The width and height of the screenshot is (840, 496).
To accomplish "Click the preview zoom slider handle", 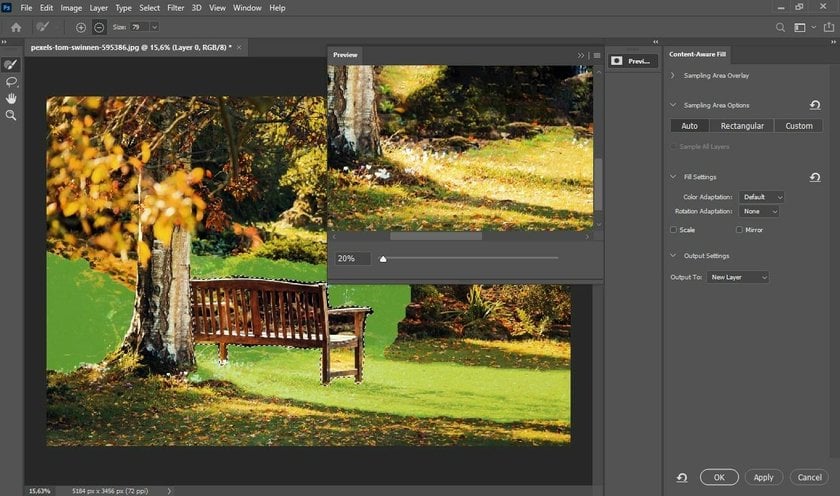I will tap(383, 259).
